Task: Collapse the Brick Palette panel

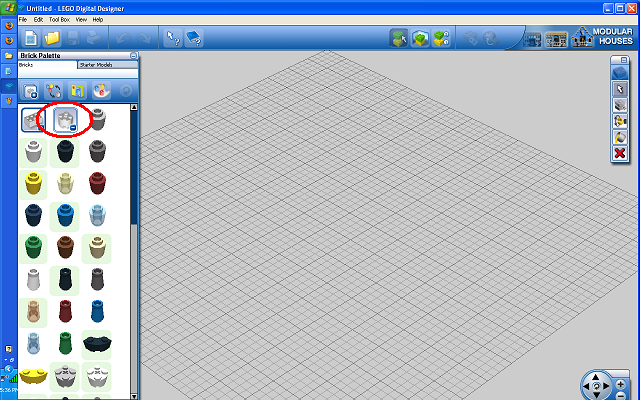Action: click(133, 56)
